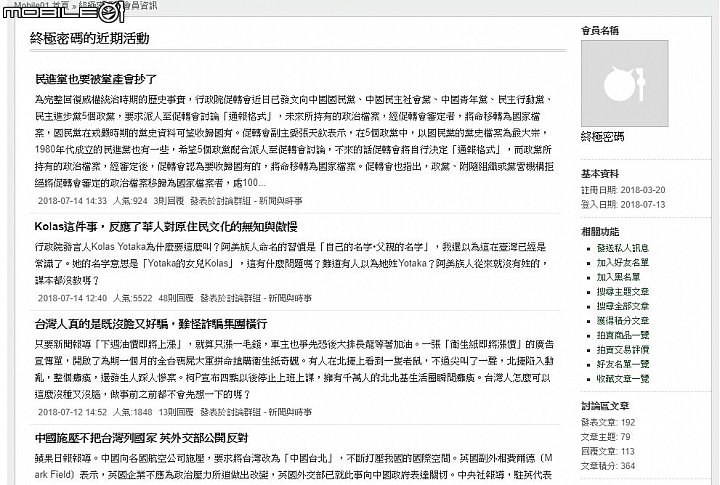The width and height of the screenshot is (720, 485).
Task: Click the '相關功能' section heading
Action: (600, 231)
